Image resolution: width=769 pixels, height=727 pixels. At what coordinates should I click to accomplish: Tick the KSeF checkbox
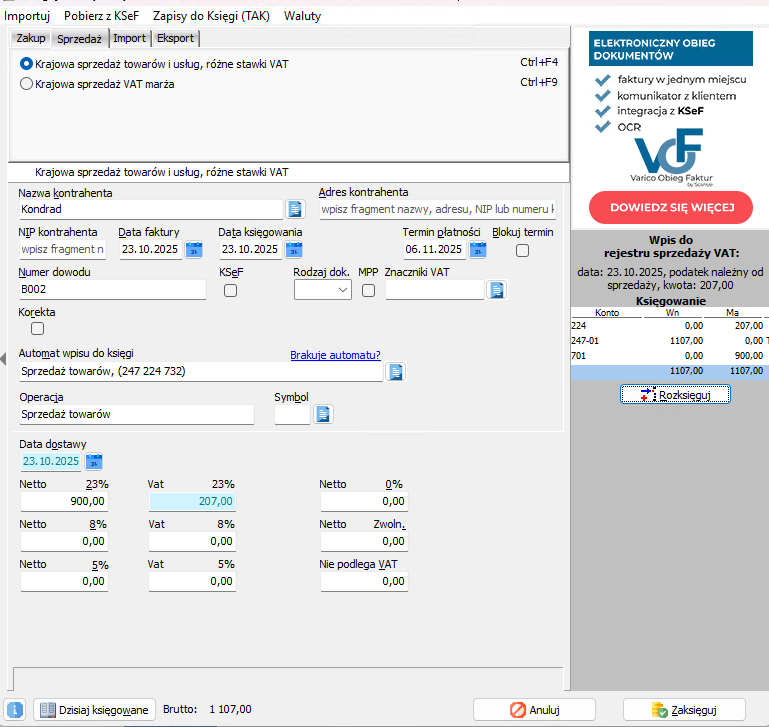[231, 290]
